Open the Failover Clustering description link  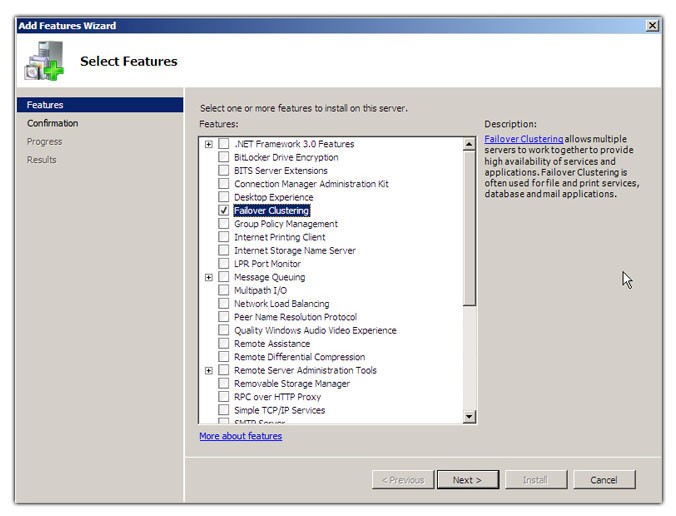point(523,139)
